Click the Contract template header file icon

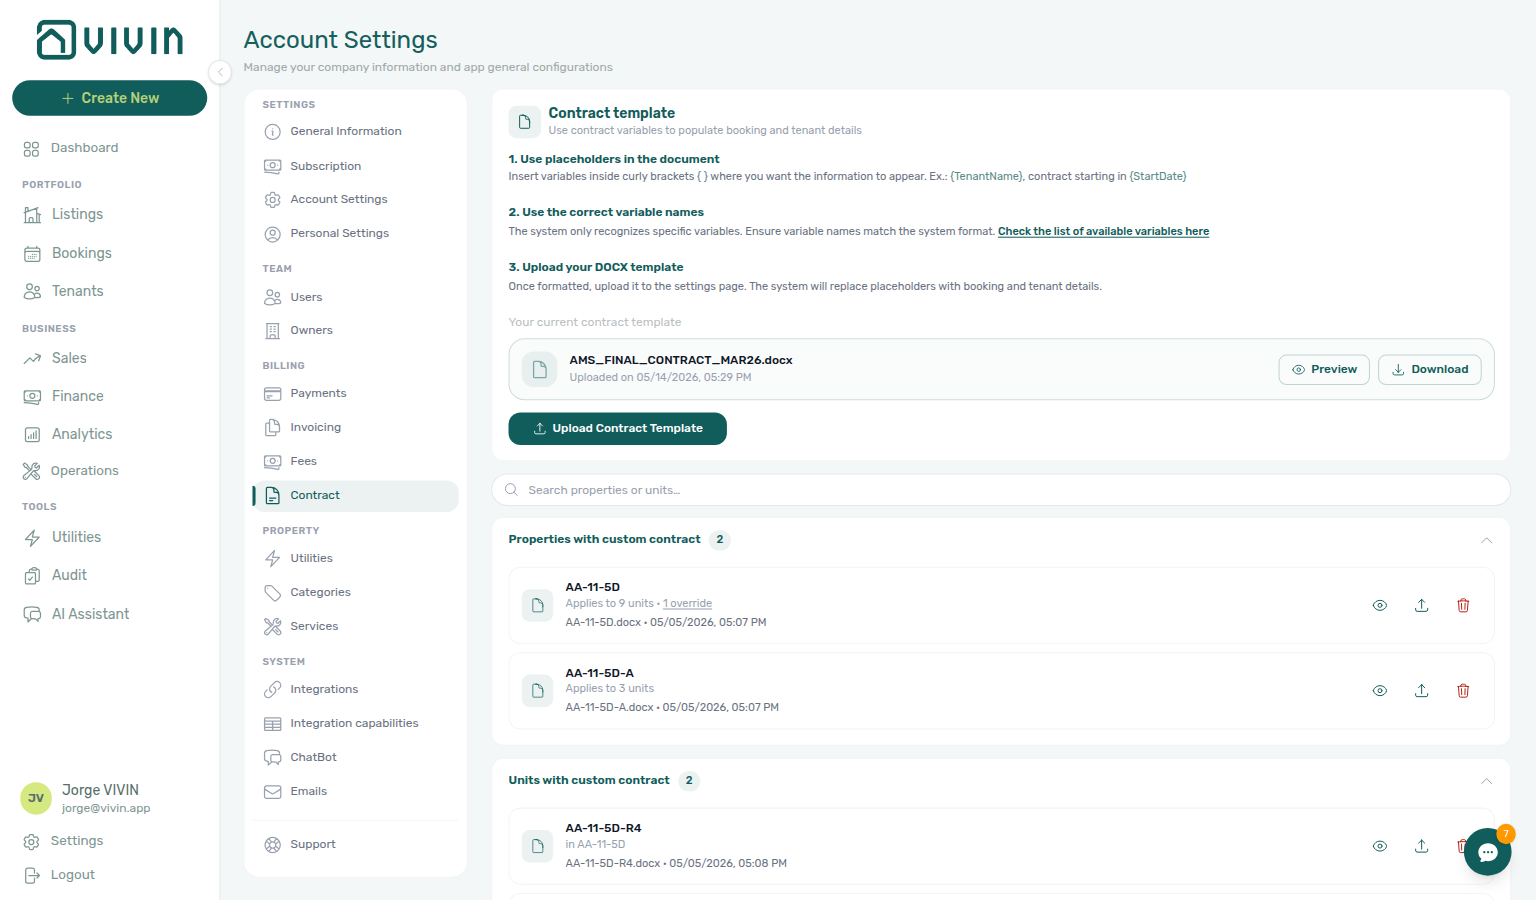(524, 122)
